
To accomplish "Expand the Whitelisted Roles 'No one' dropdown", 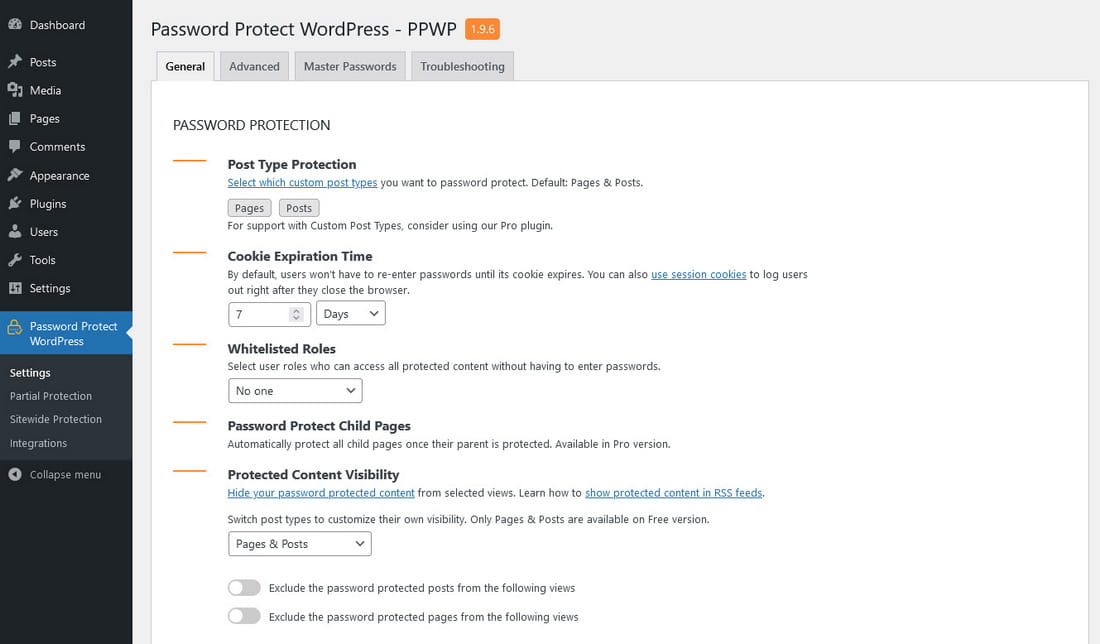I will 295,391.
